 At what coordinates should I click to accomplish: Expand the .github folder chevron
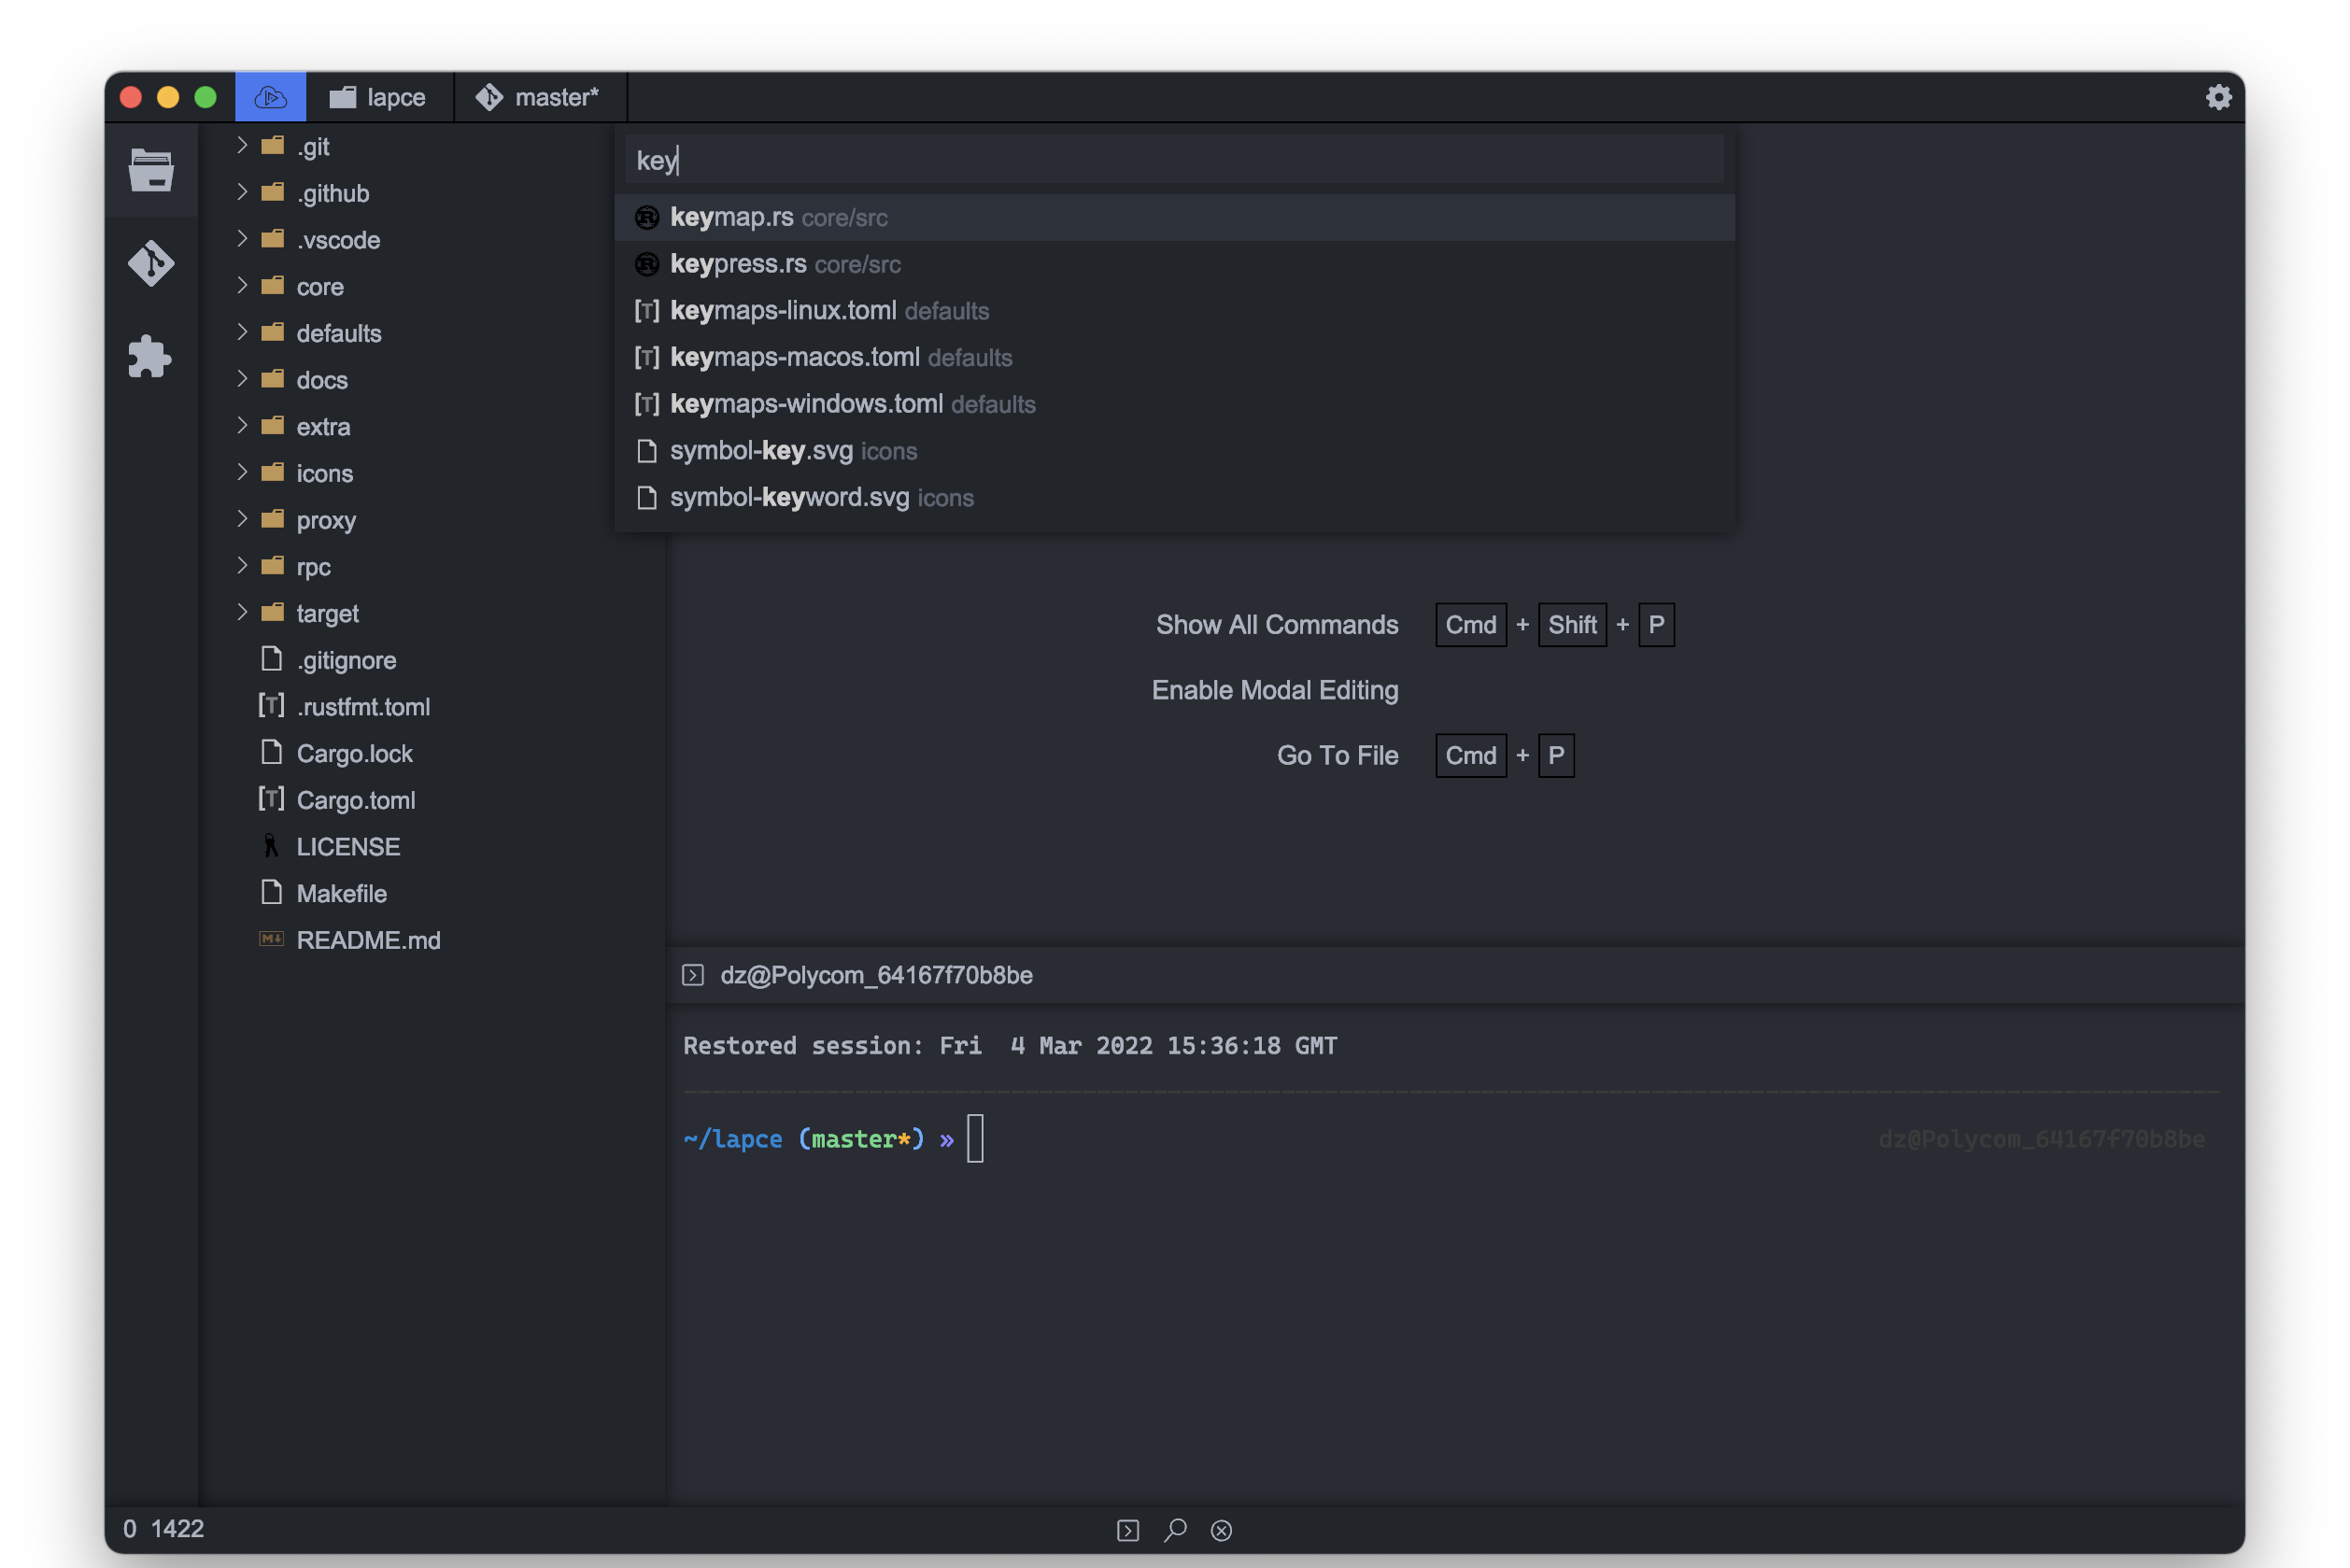(x=242, y=192)
